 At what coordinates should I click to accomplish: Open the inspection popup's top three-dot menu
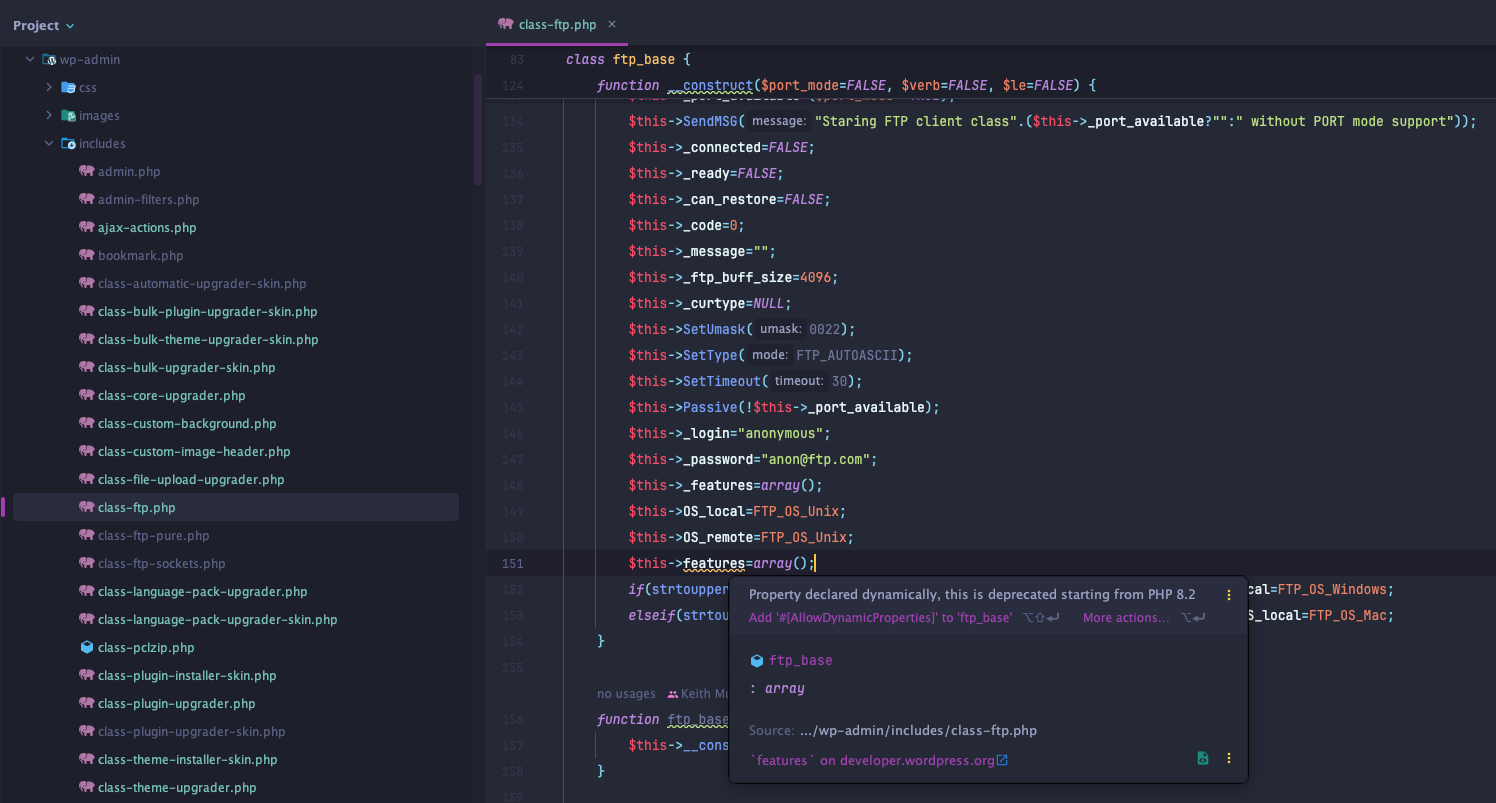click(x=1229, y=595)
